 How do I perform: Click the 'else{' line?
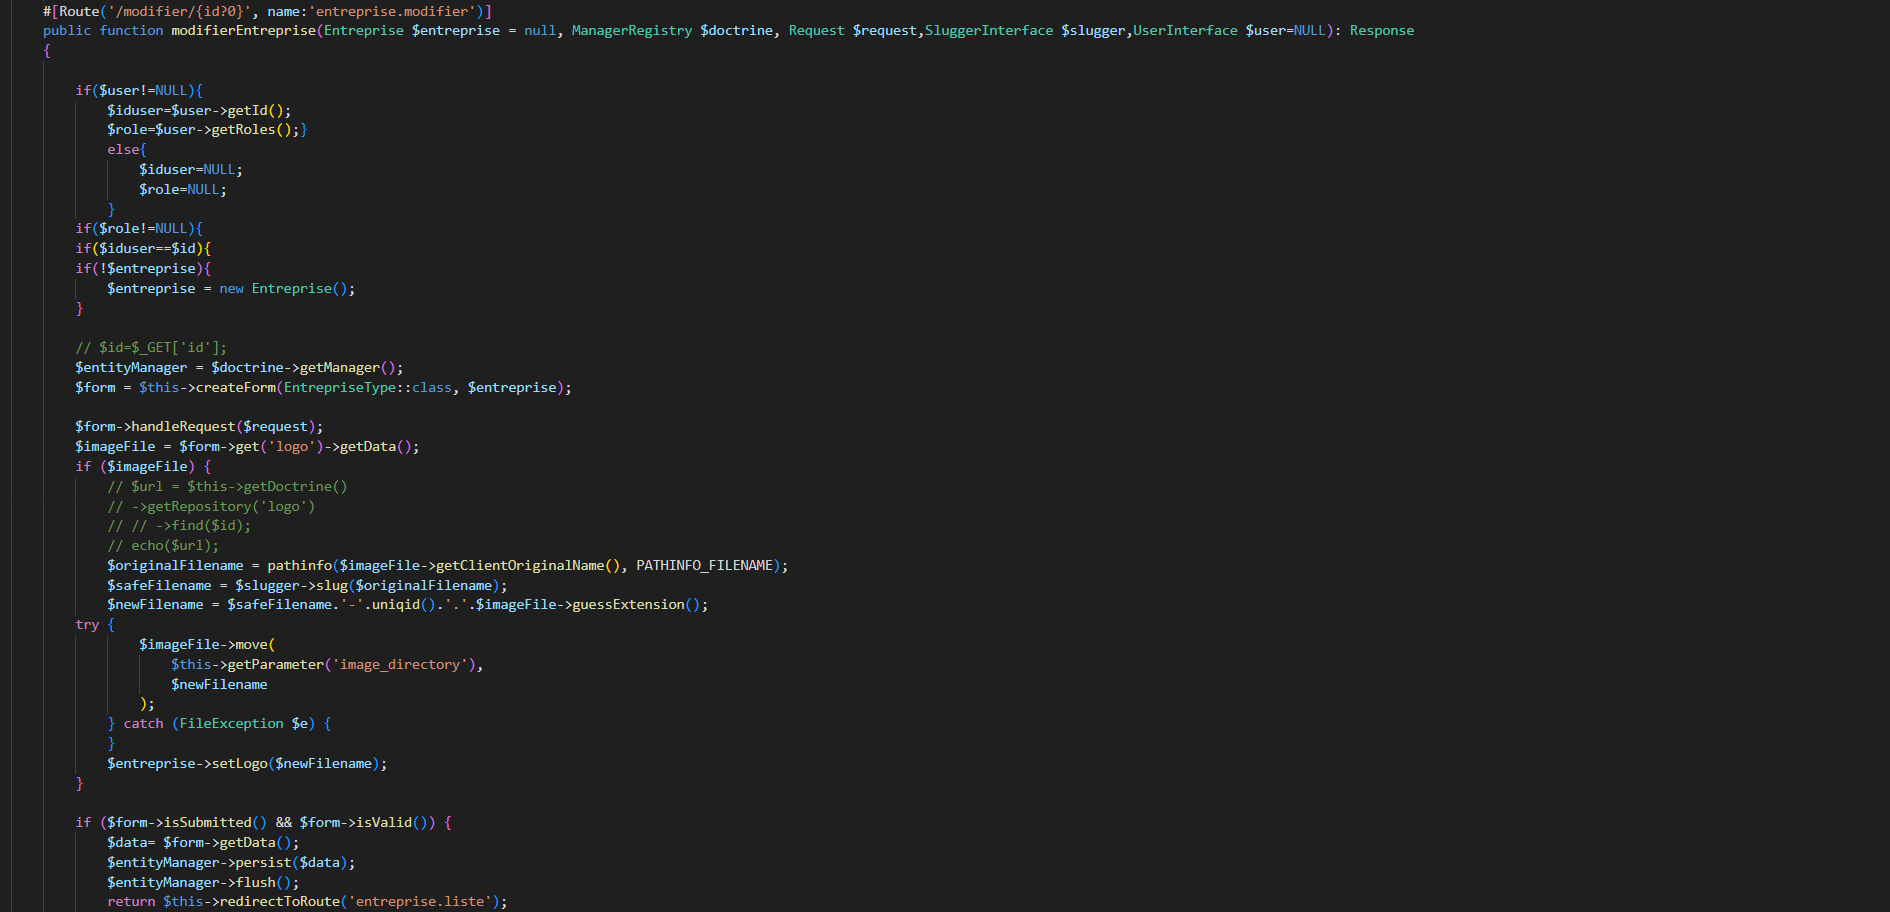tap(127, 150)
